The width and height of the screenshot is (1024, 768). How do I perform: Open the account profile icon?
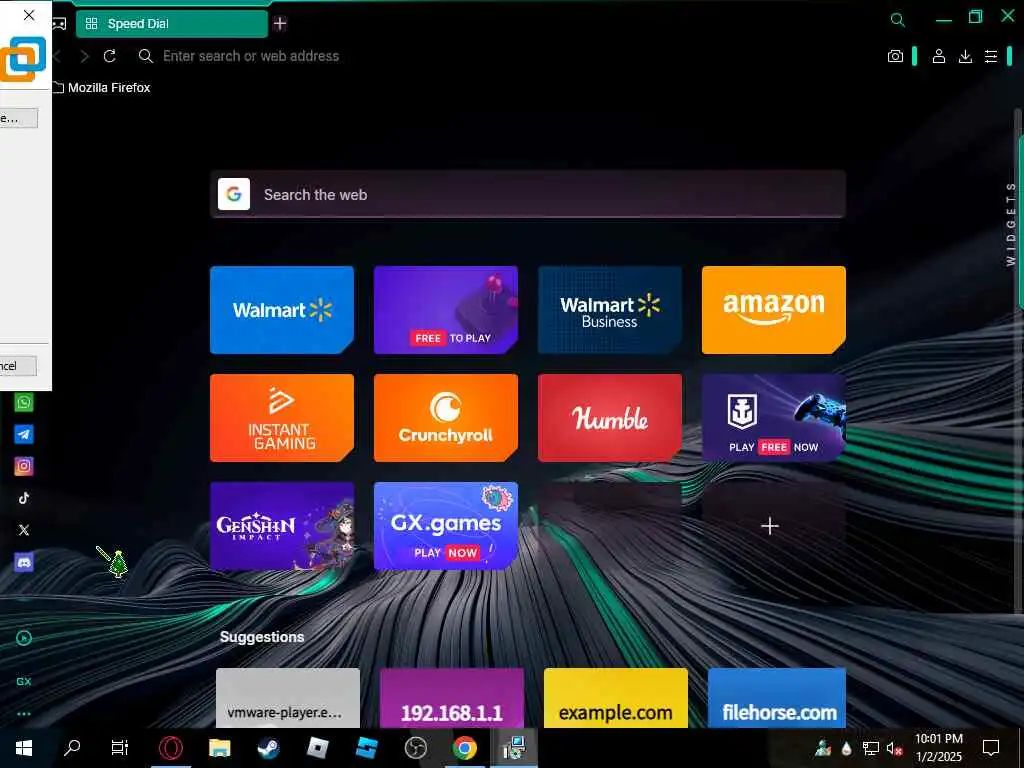coord(938,56)
